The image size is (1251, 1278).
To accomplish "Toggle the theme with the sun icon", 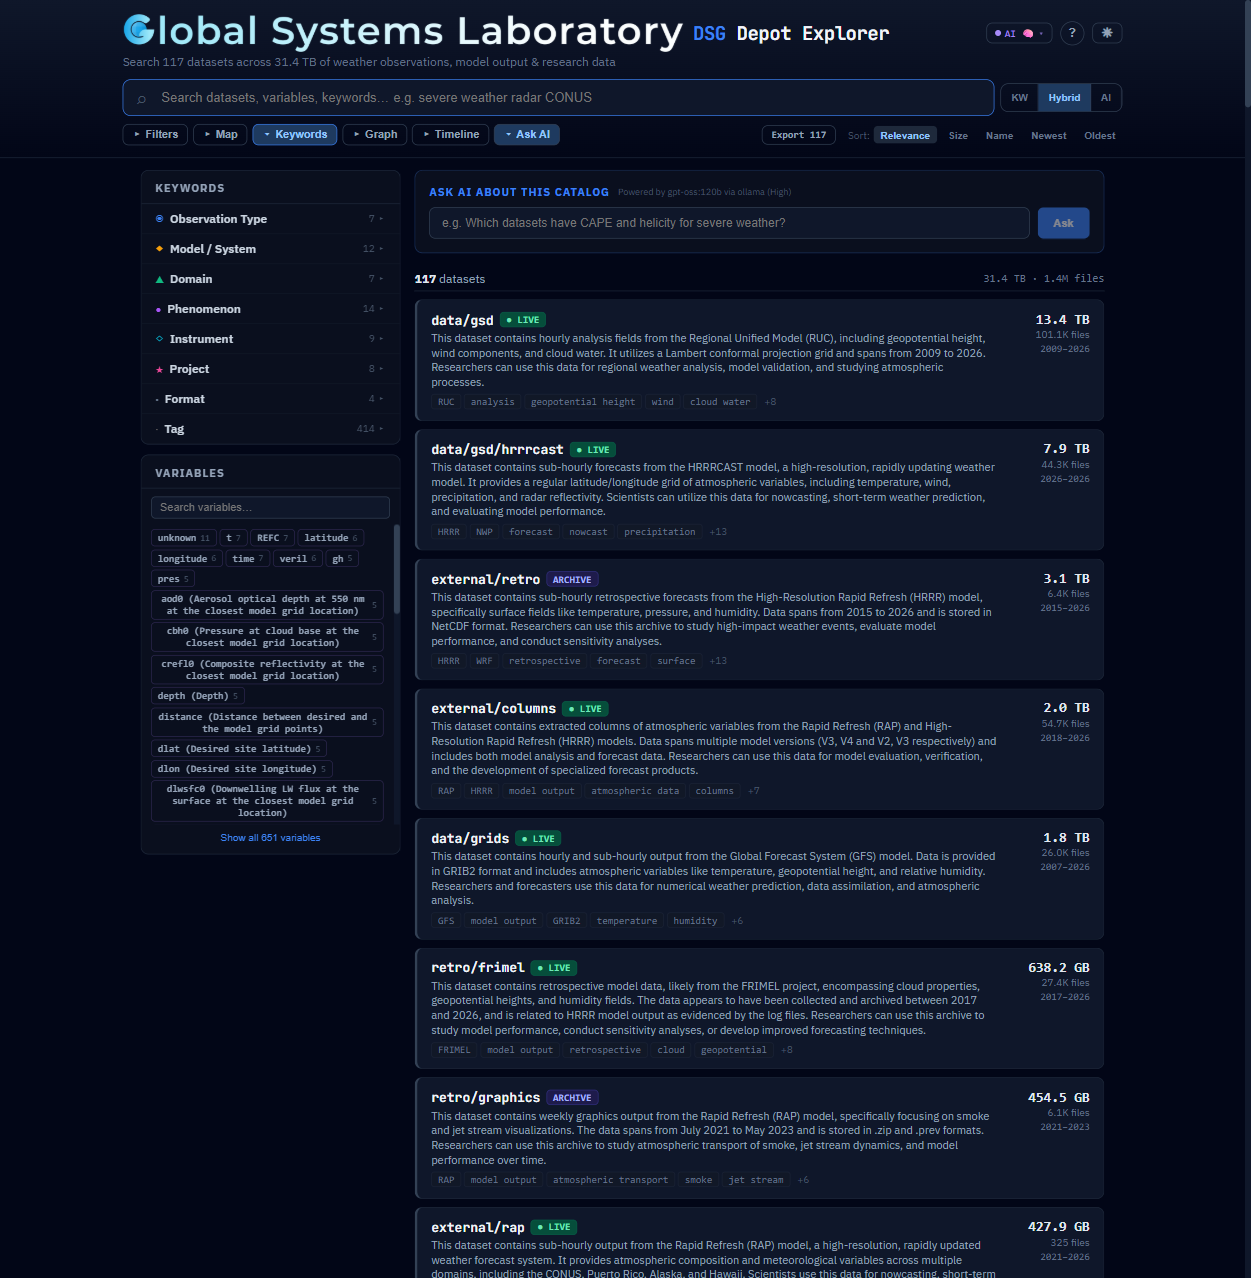I will (x=1107, y=33).
